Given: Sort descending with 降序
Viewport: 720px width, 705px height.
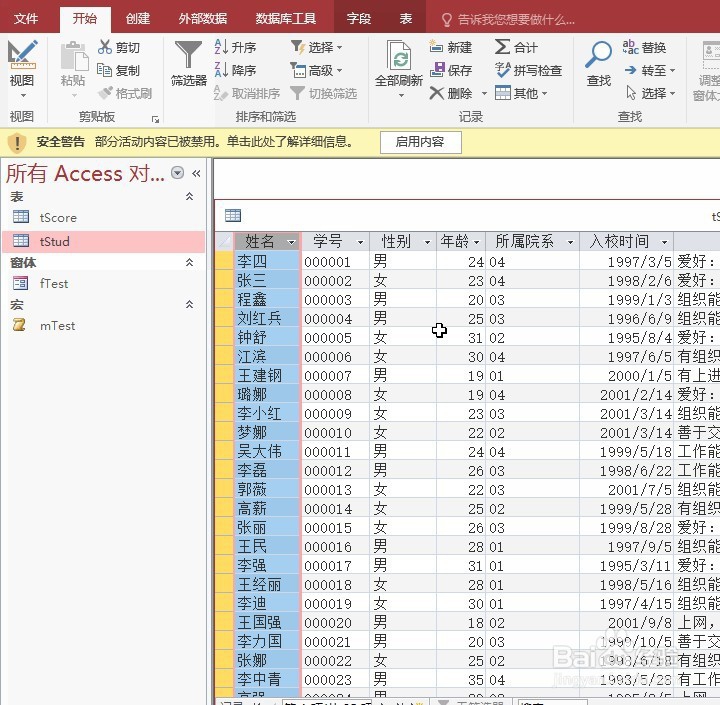Looking at the screenshot, I should pos(235,70).
